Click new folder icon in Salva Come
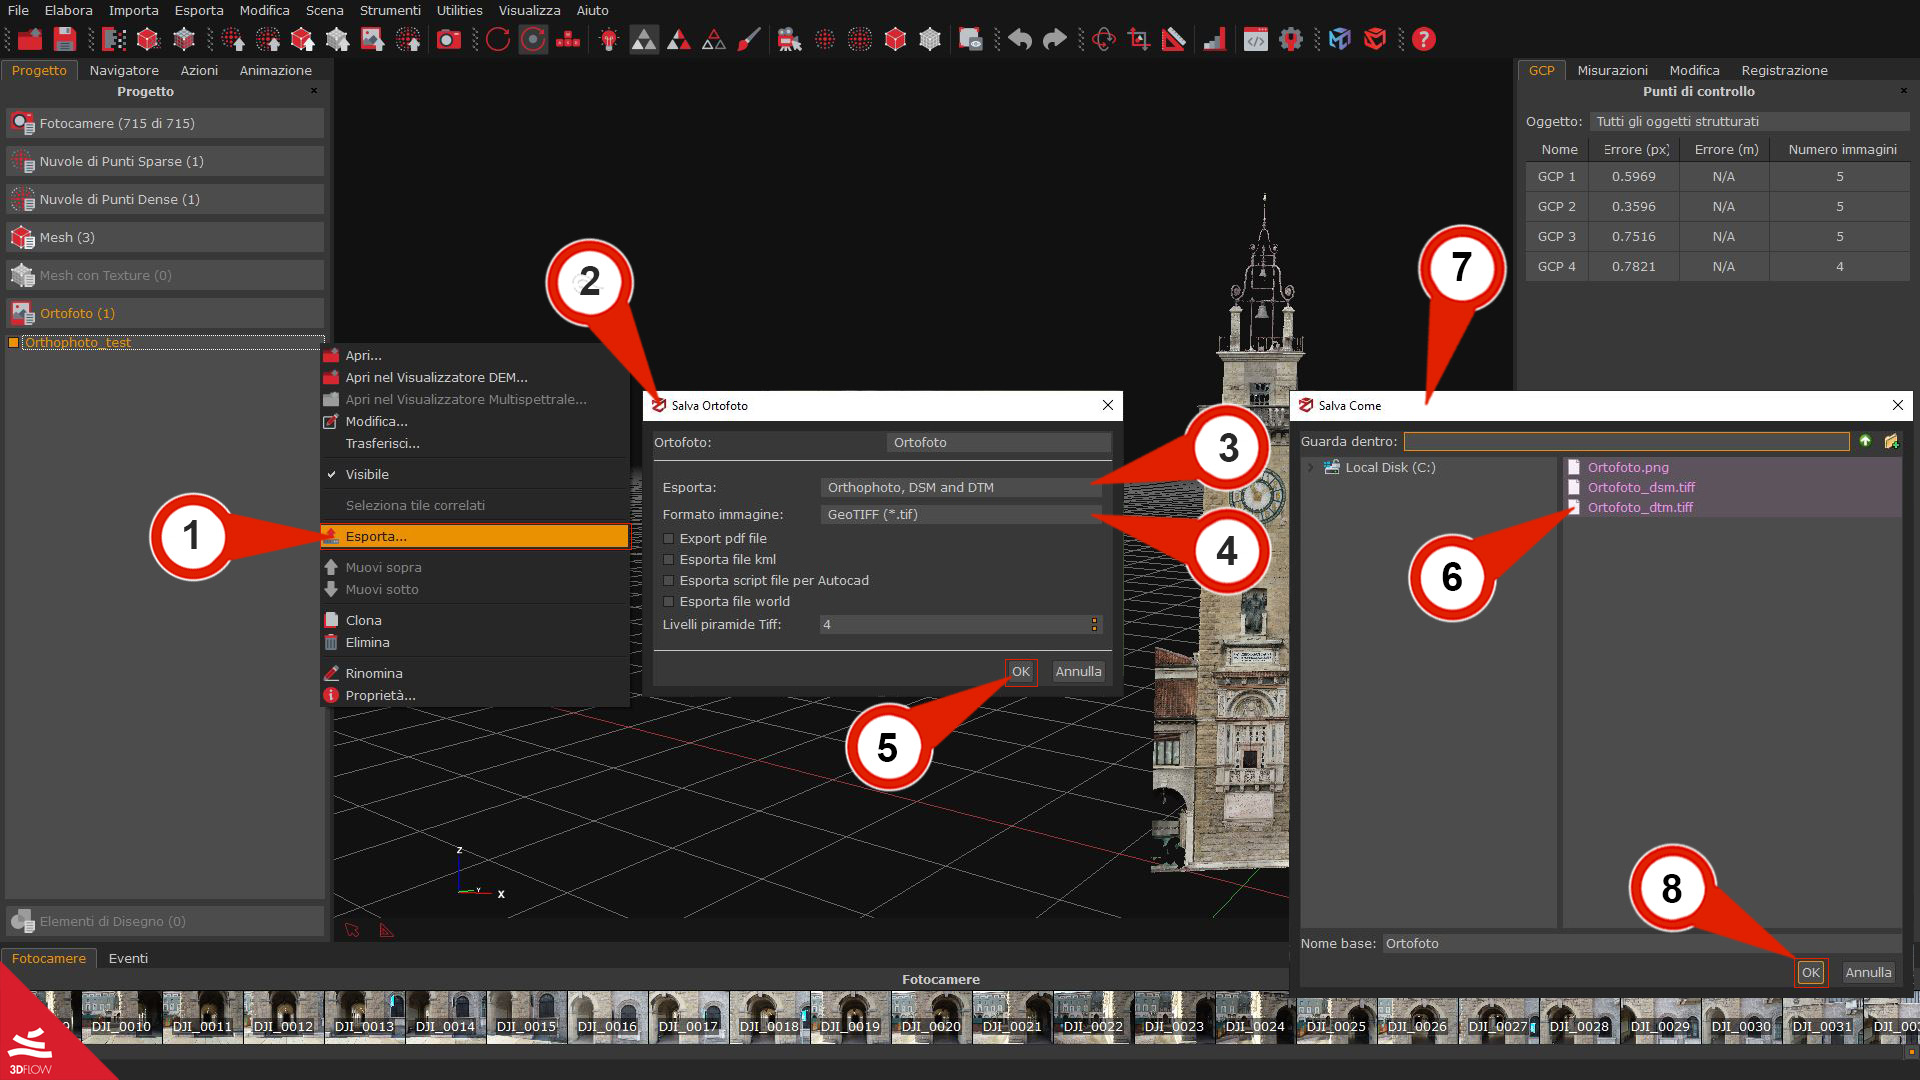The image size is (1920, 1080). click(x=1891, y=441)
